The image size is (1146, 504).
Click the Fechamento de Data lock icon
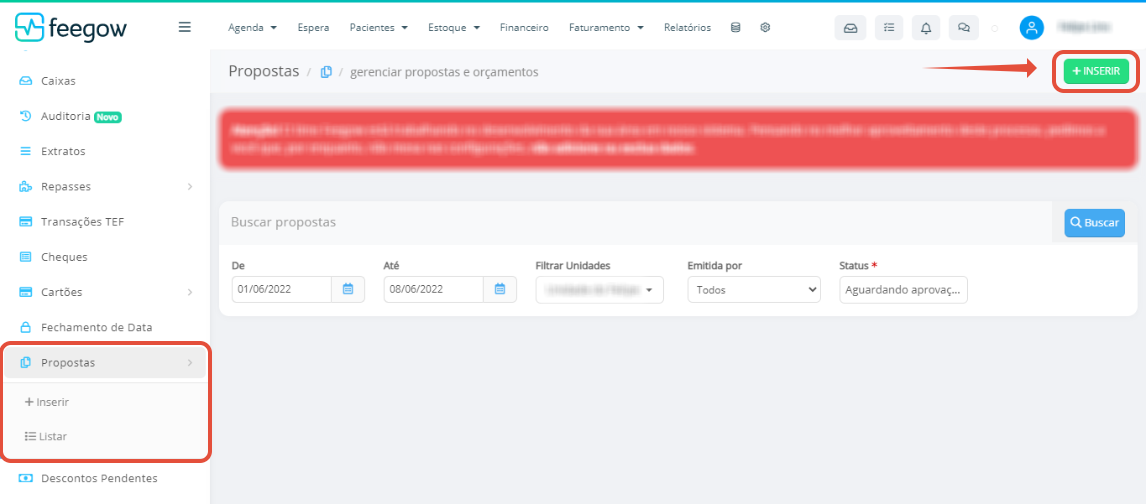click(26, 327)
